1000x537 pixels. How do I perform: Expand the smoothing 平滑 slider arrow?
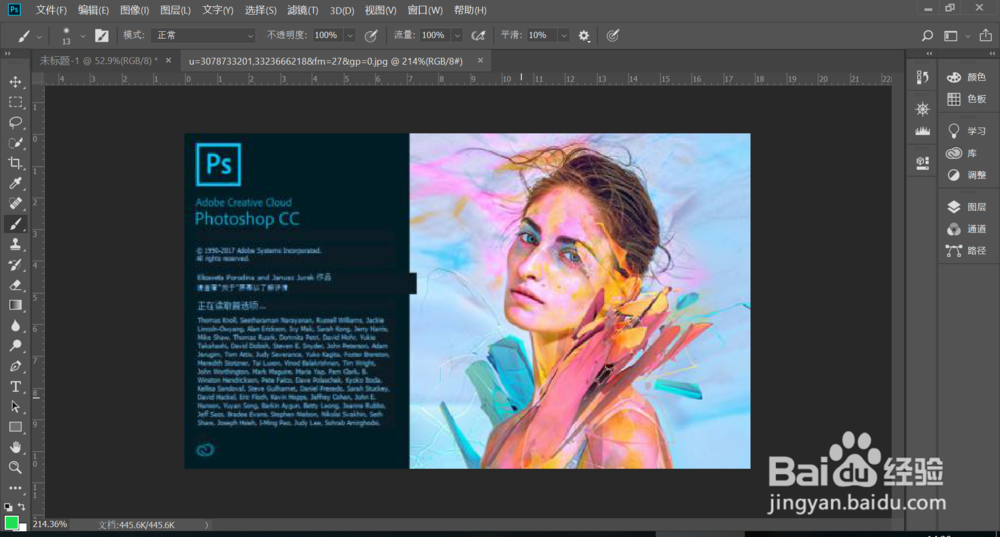coord(564,36)
